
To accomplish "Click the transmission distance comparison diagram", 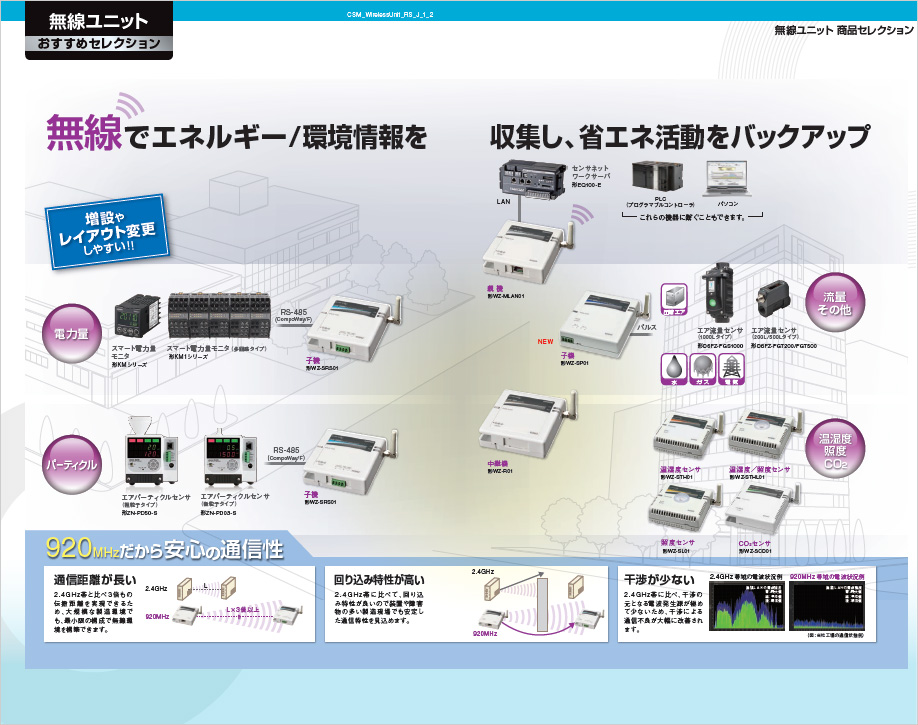I will (x=225, y=604).
